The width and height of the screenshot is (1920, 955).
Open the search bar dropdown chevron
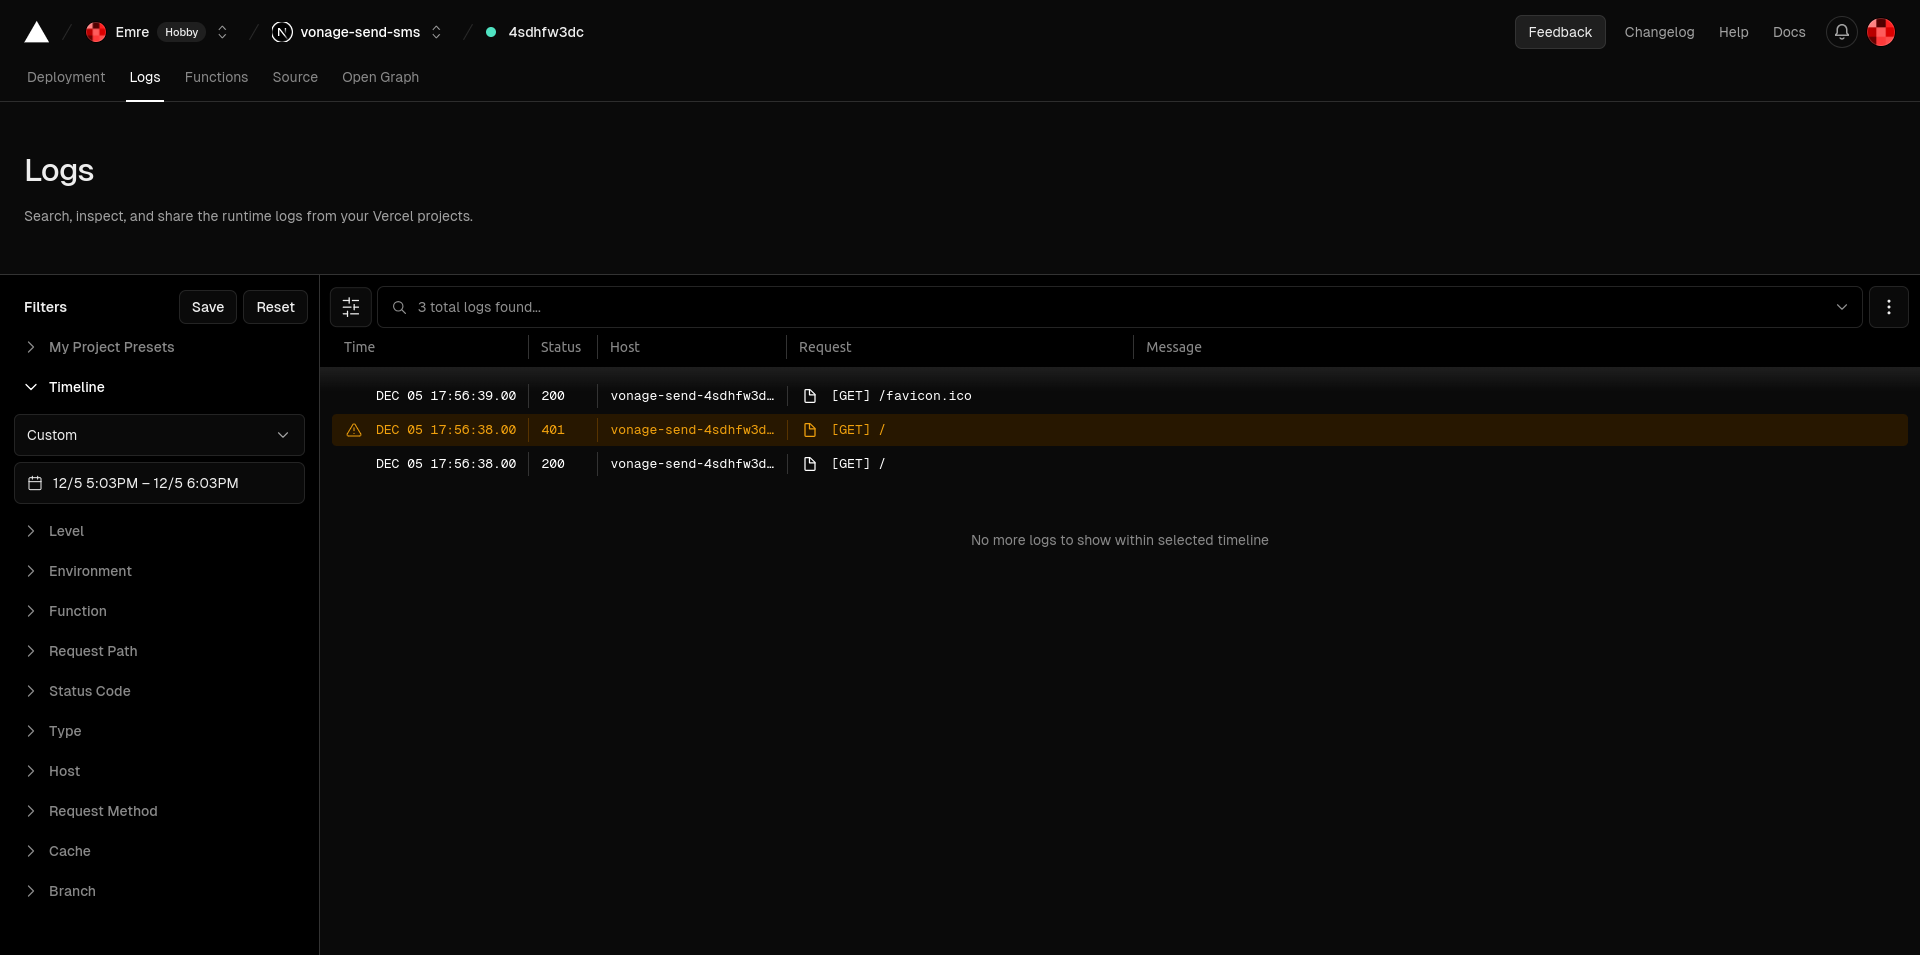coord(1842,307)
